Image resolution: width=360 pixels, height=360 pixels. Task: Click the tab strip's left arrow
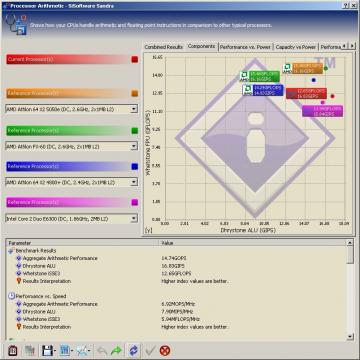[x=346, y=46]
